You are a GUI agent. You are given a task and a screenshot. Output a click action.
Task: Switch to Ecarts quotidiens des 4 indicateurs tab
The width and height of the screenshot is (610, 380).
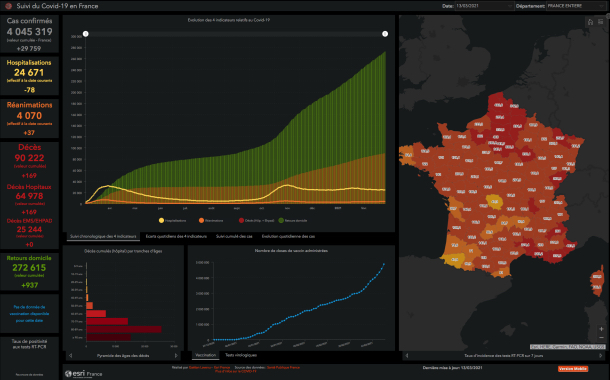(x=176, y=236)
